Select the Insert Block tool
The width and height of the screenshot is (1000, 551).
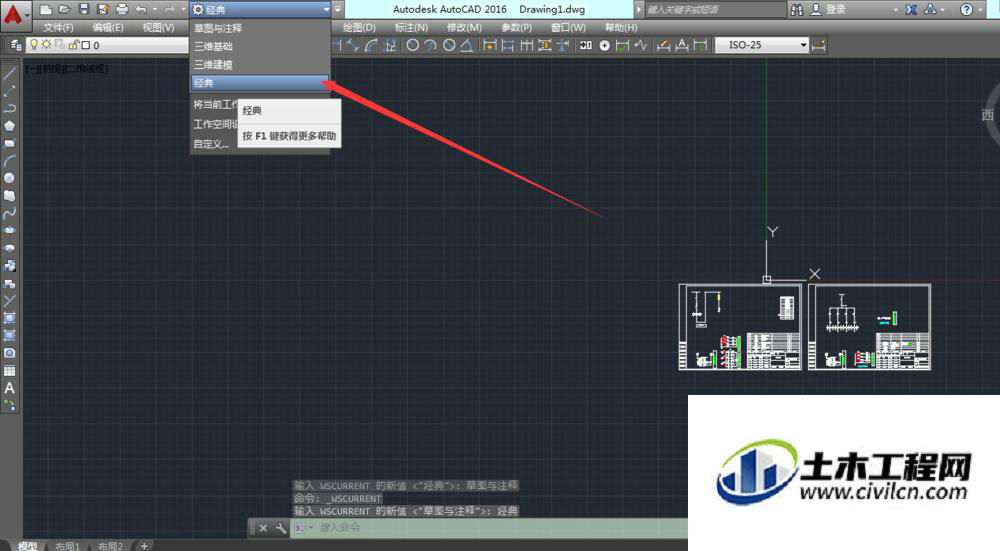pyautogui.click(x=10, y=265)
